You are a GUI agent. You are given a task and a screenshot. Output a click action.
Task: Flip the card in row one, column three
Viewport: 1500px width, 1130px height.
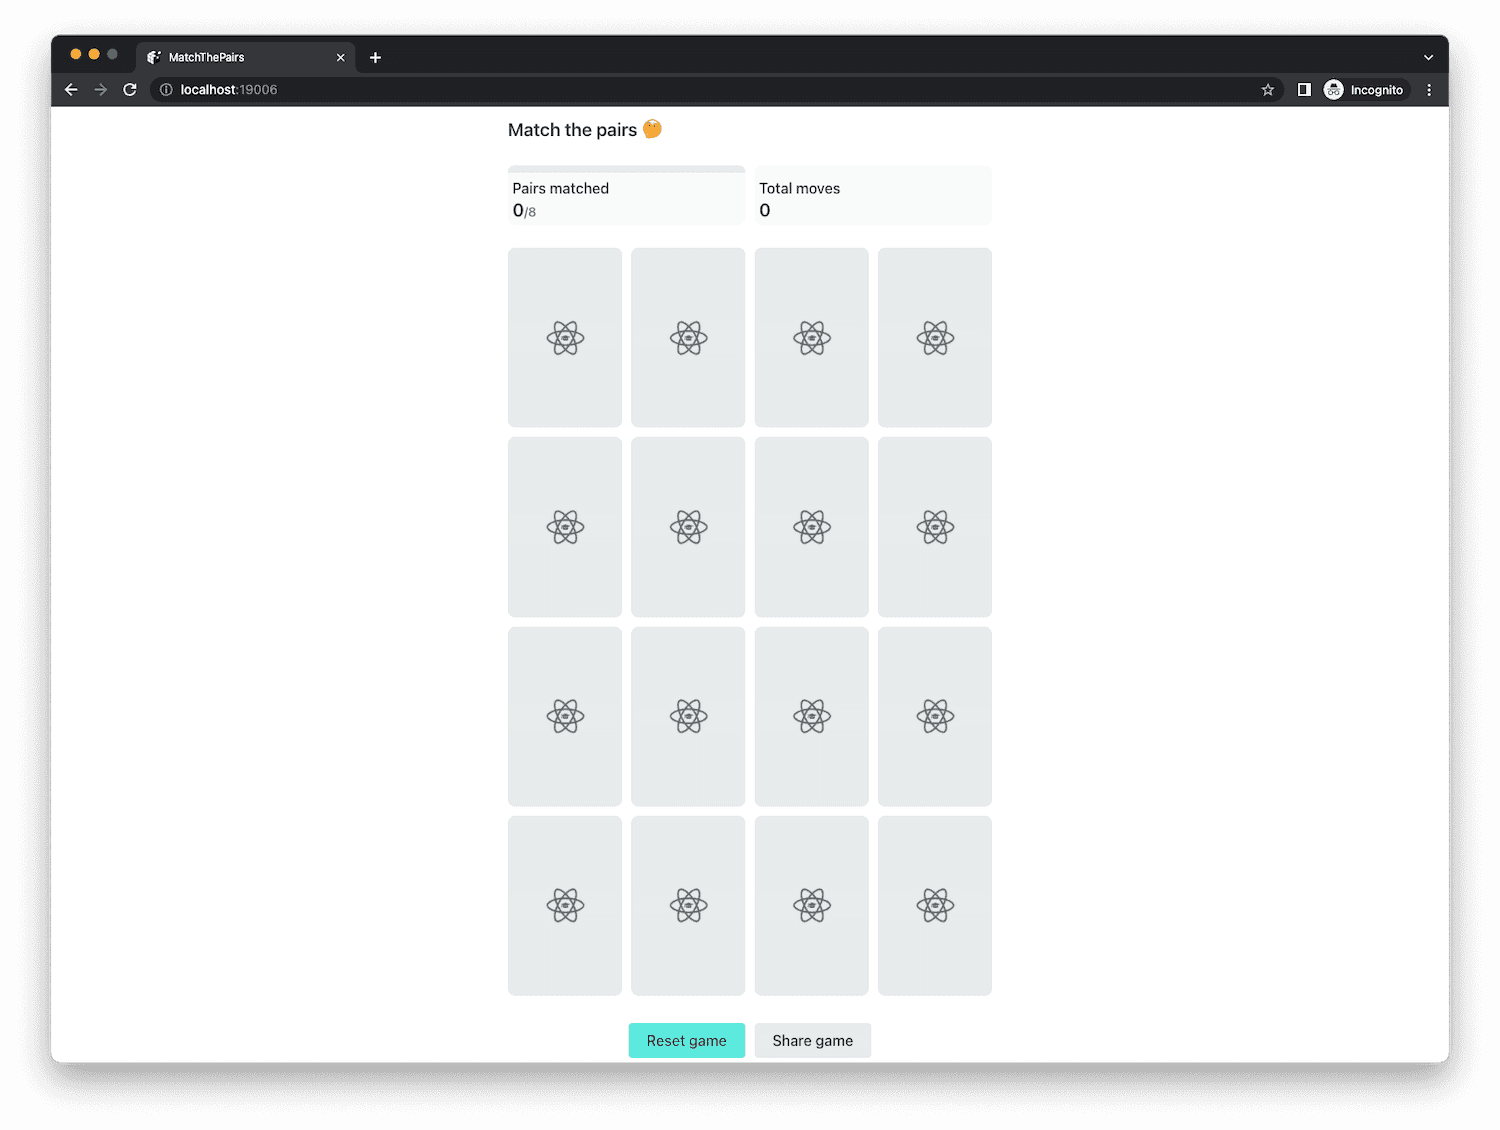pyautogui.click(x=812, y=338)
